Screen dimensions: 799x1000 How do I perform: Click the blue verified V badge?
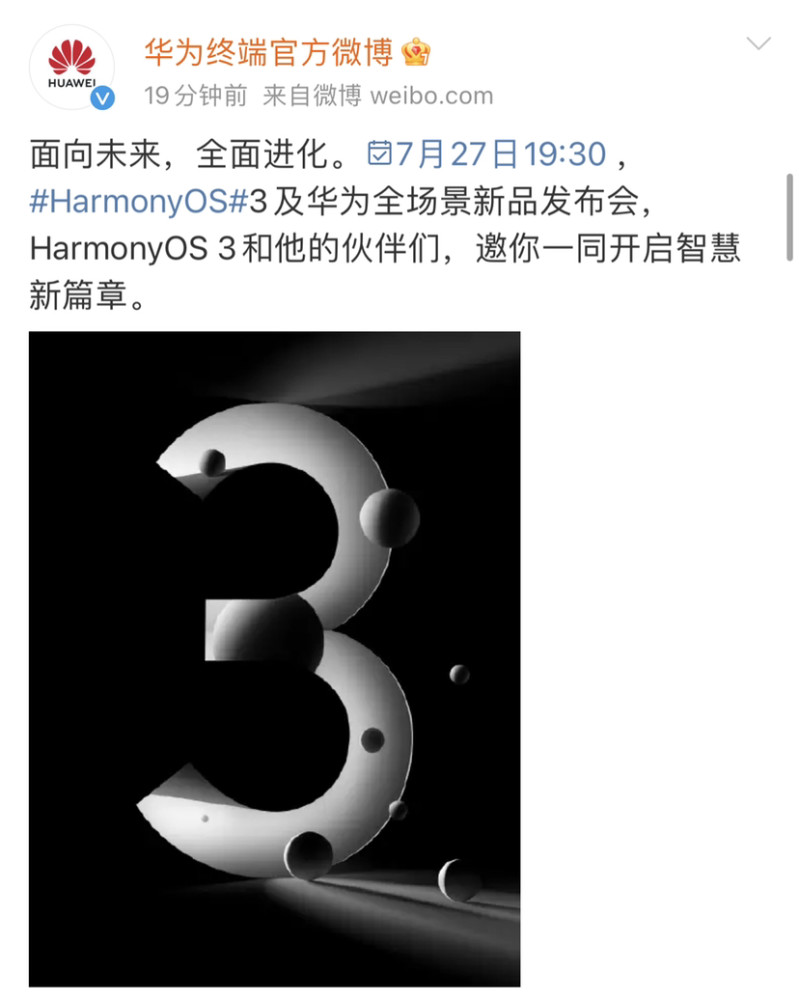click(x=102, y=98)
